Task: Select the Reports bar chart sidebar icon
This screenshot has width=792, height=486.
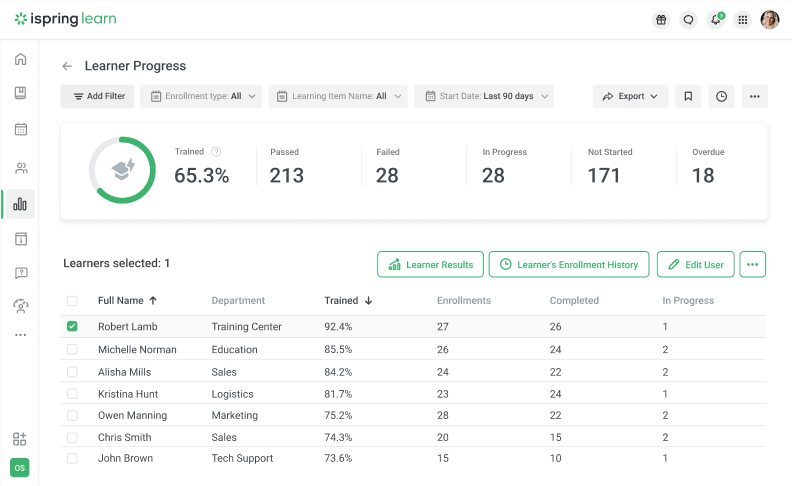Action: [x=20, y=204]
